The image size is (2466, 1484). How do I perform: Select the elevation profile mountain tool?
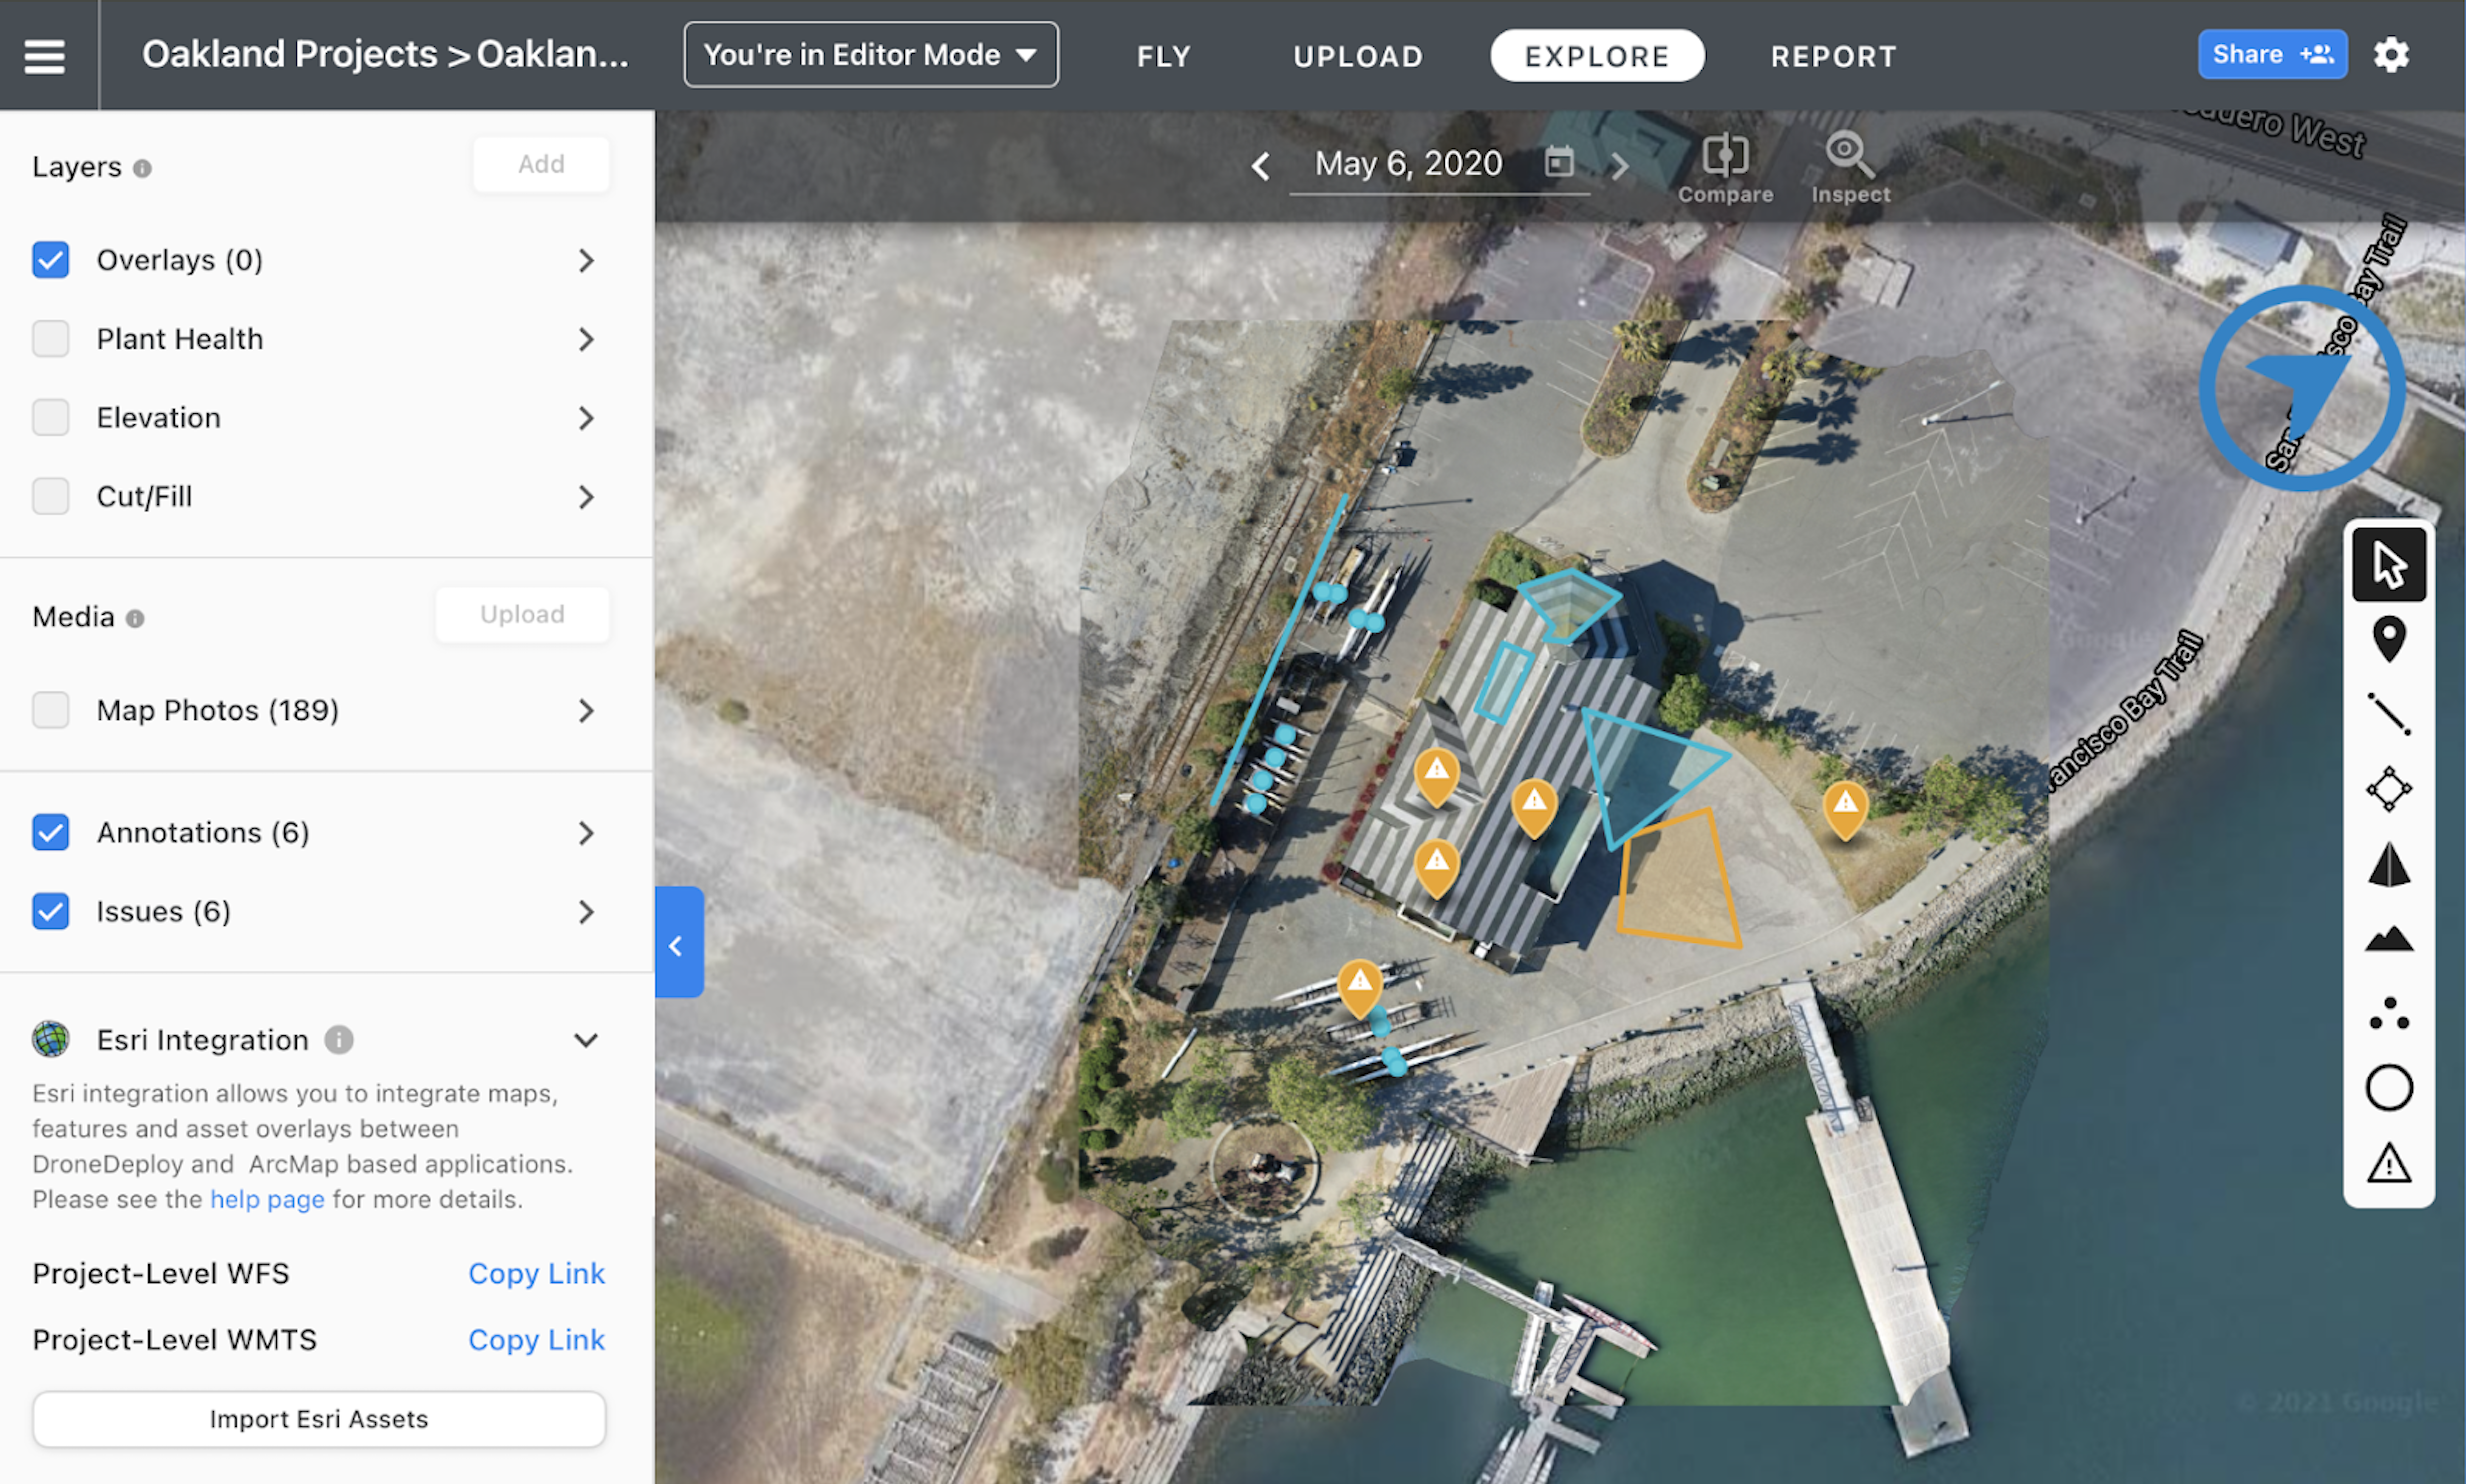point(2388,939)
